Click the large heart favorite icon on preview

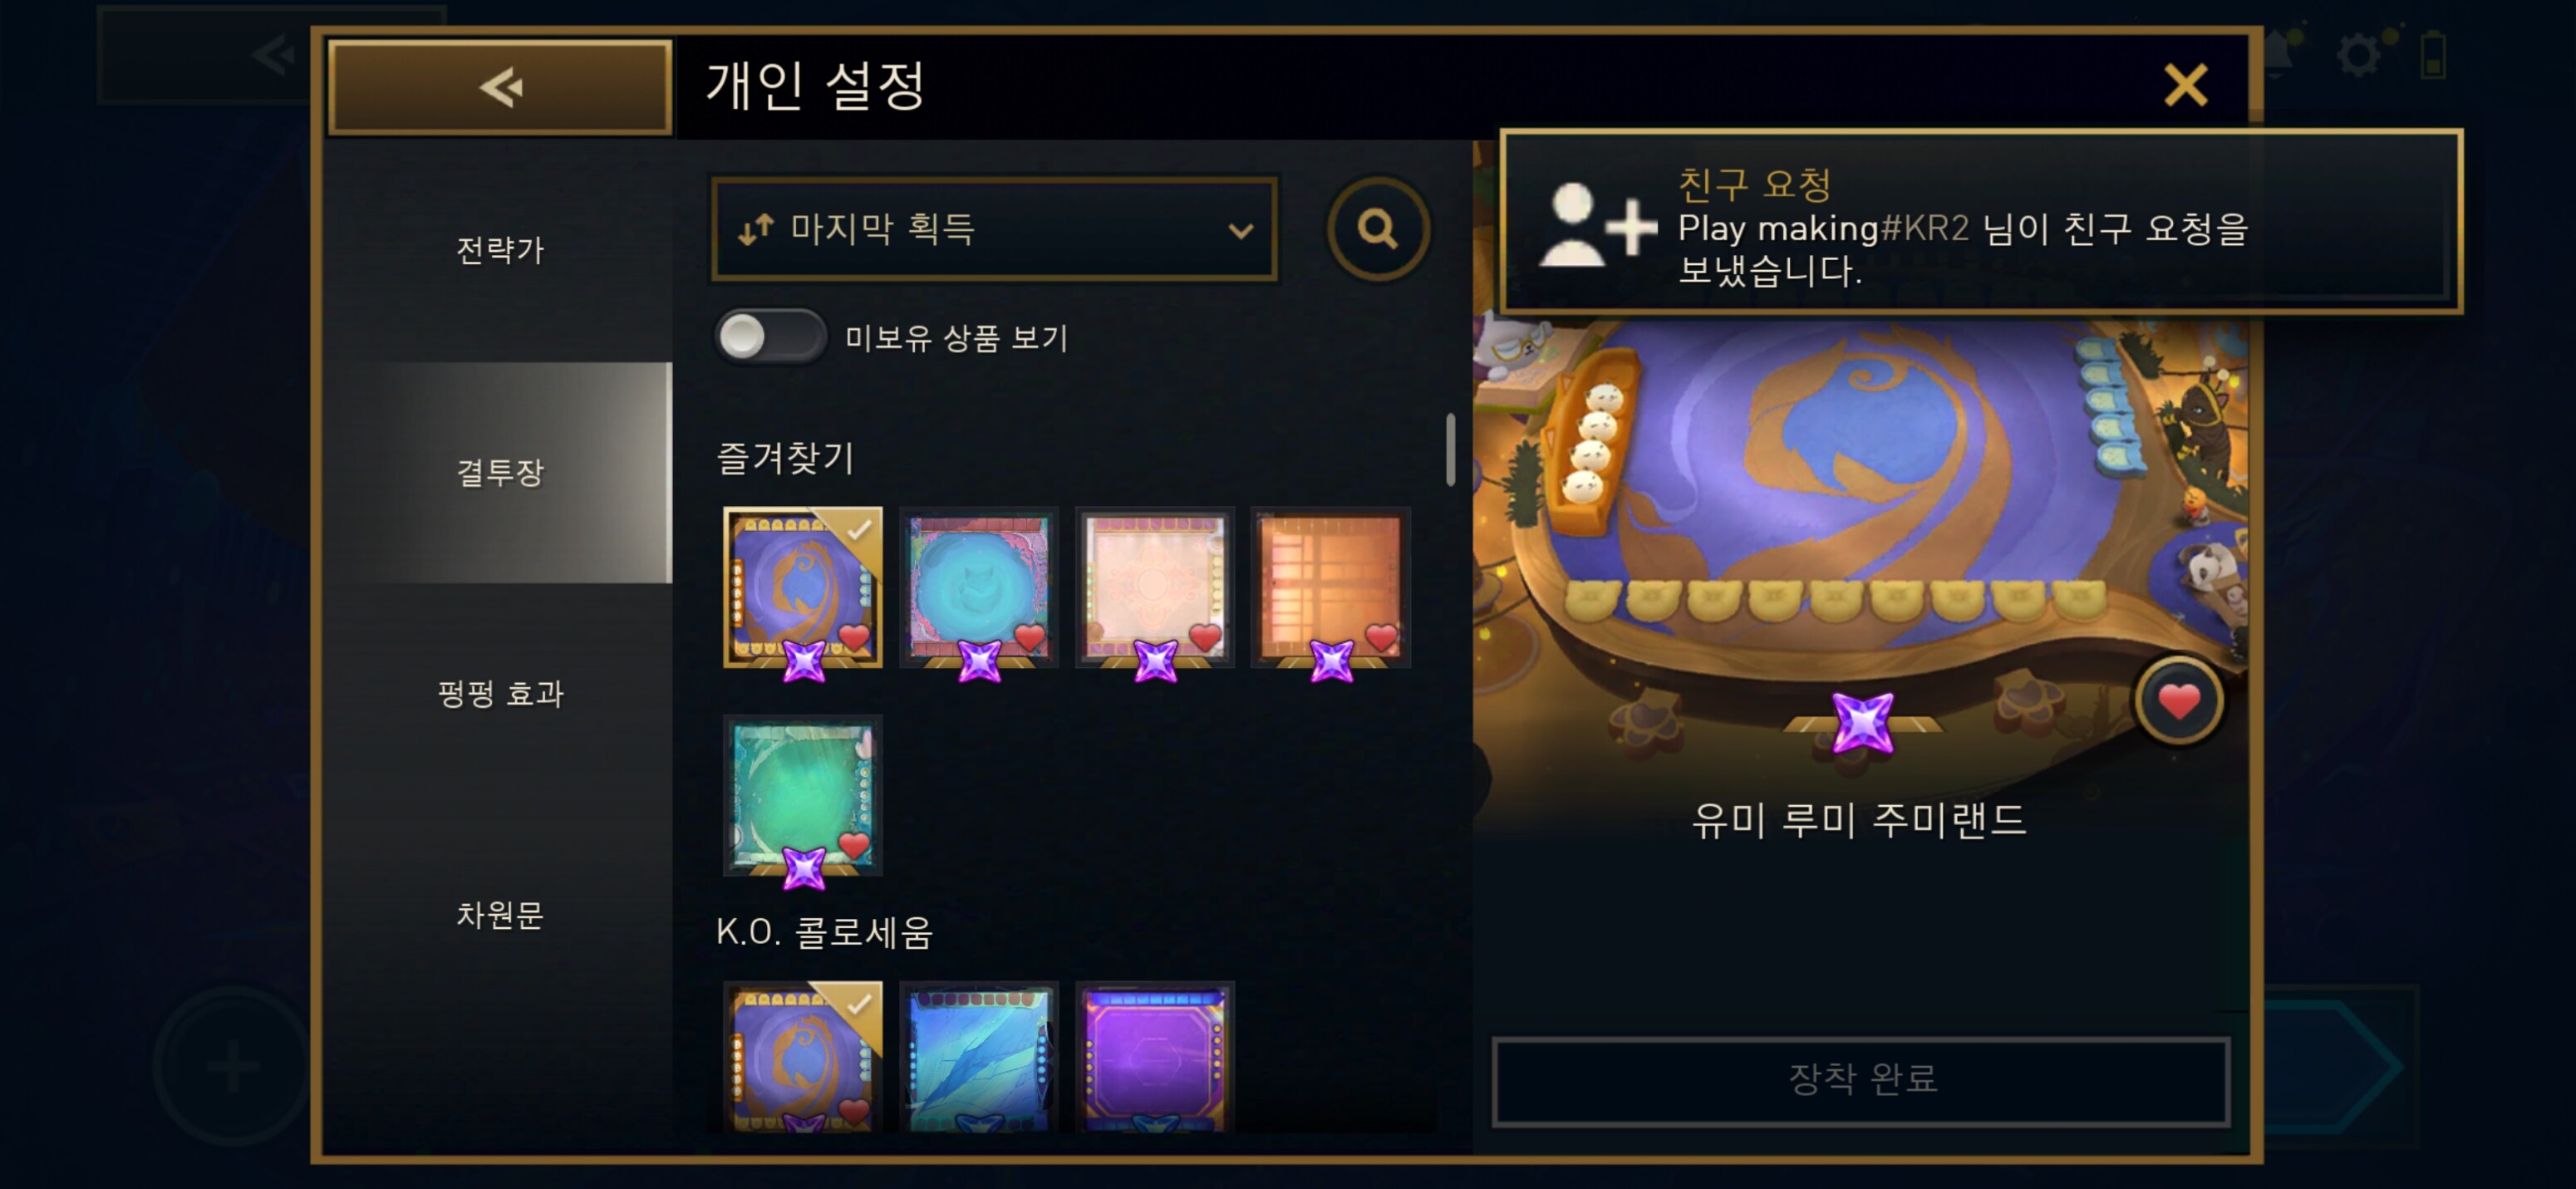tap(2180, 701)
